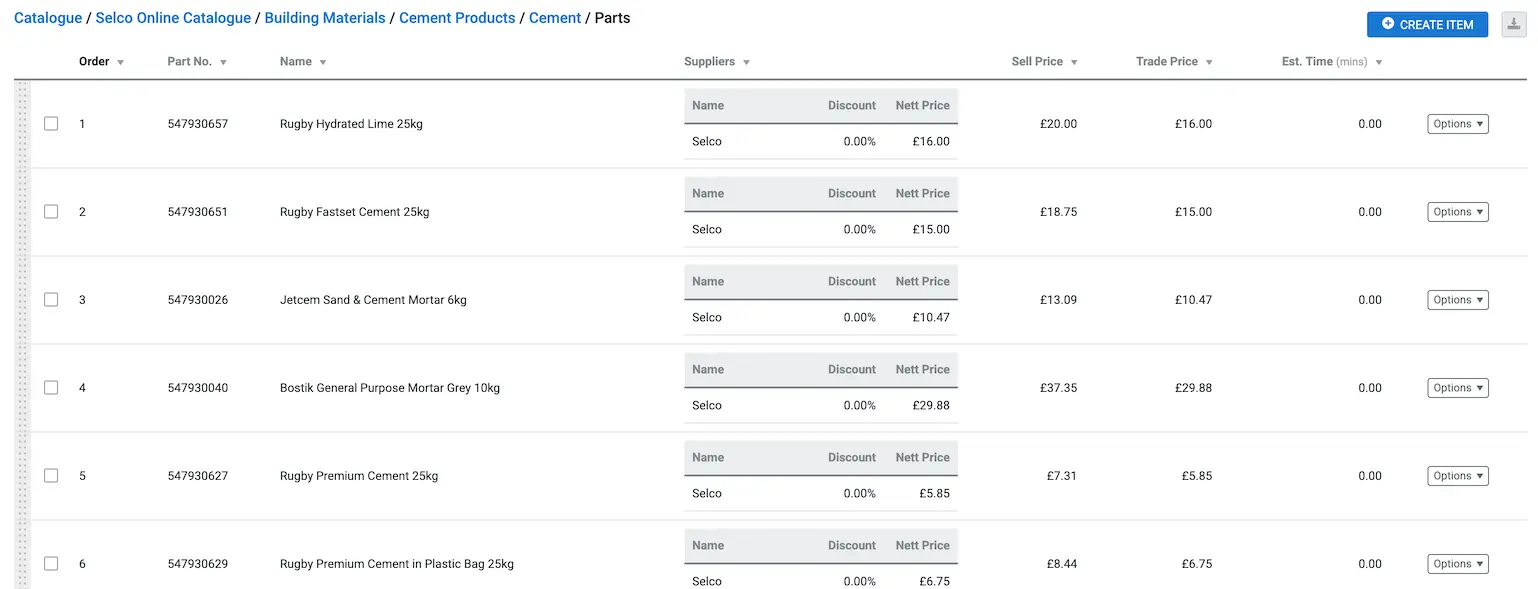Open Options dropdown for Rugby Premium Cement 25kg

1458,476
